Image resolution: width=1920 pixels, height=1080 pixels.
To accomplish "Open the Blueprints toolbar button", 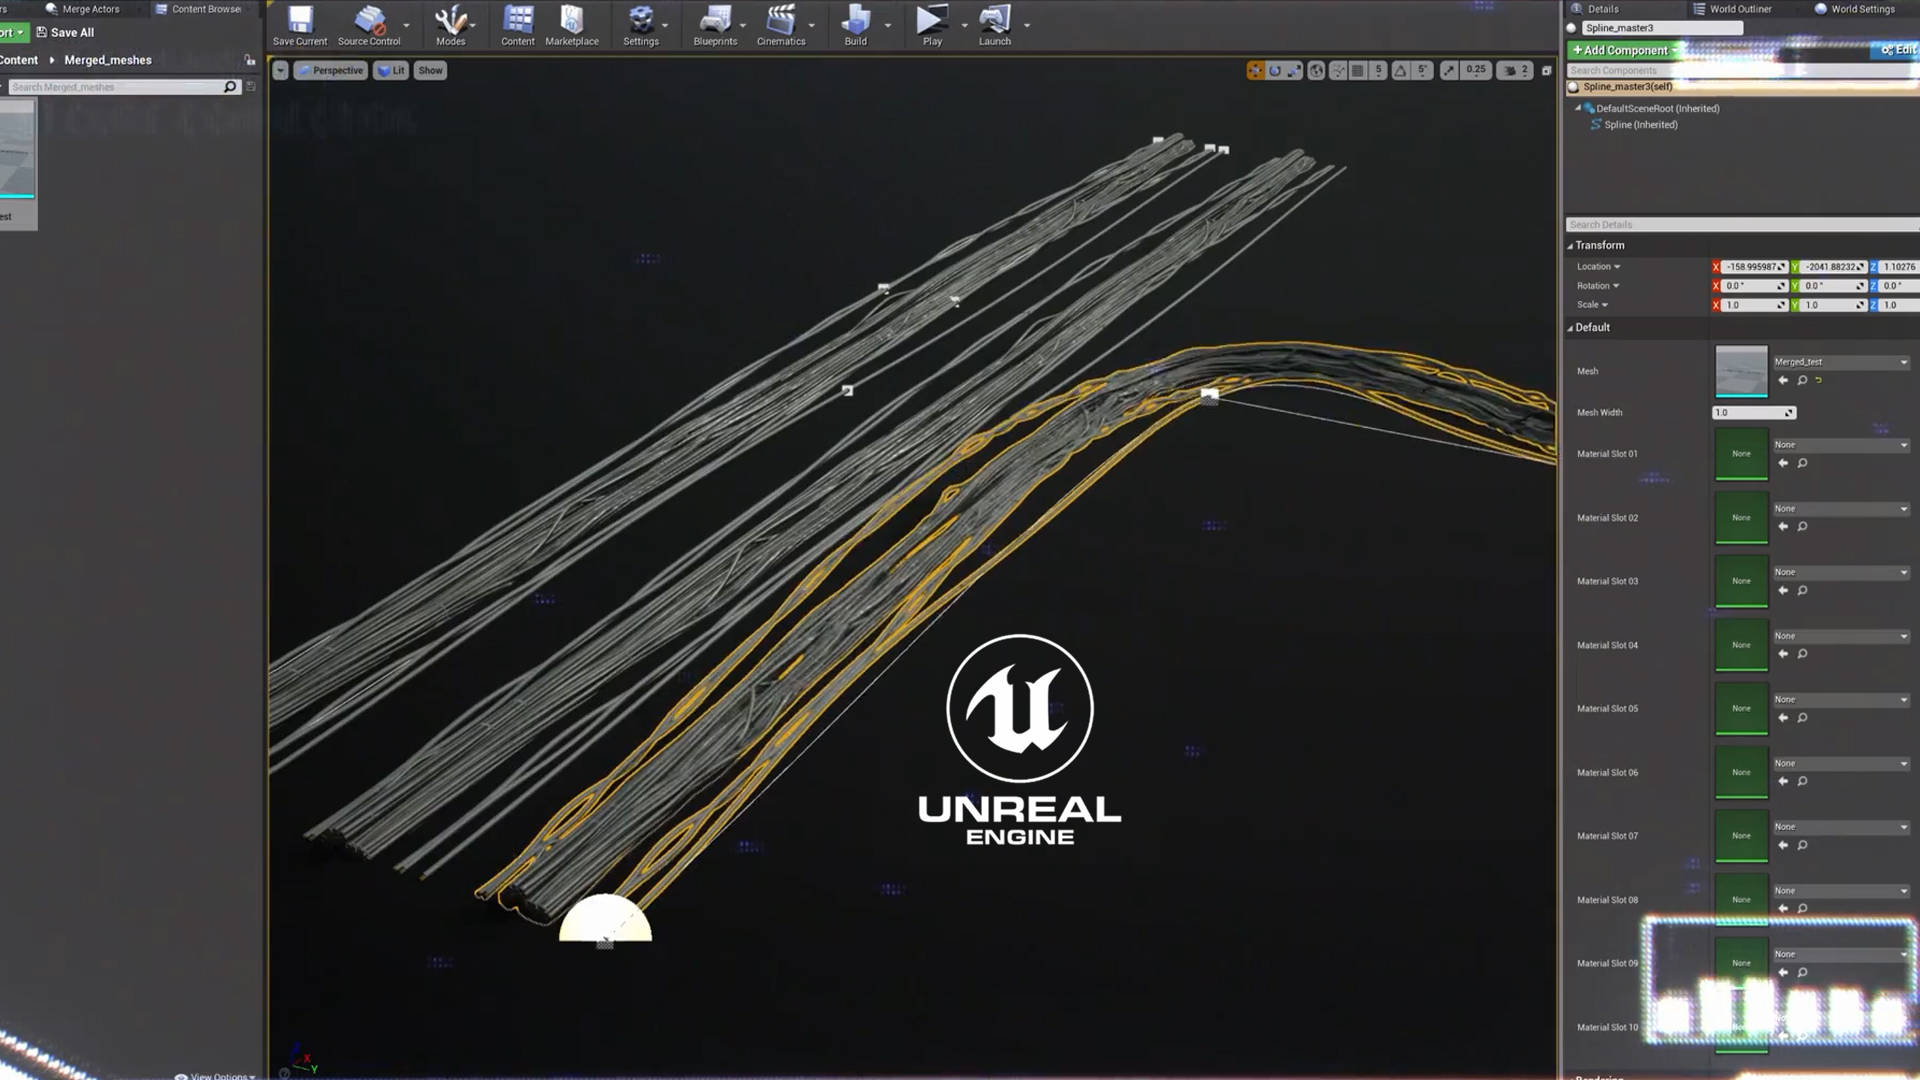I will 715,26.
